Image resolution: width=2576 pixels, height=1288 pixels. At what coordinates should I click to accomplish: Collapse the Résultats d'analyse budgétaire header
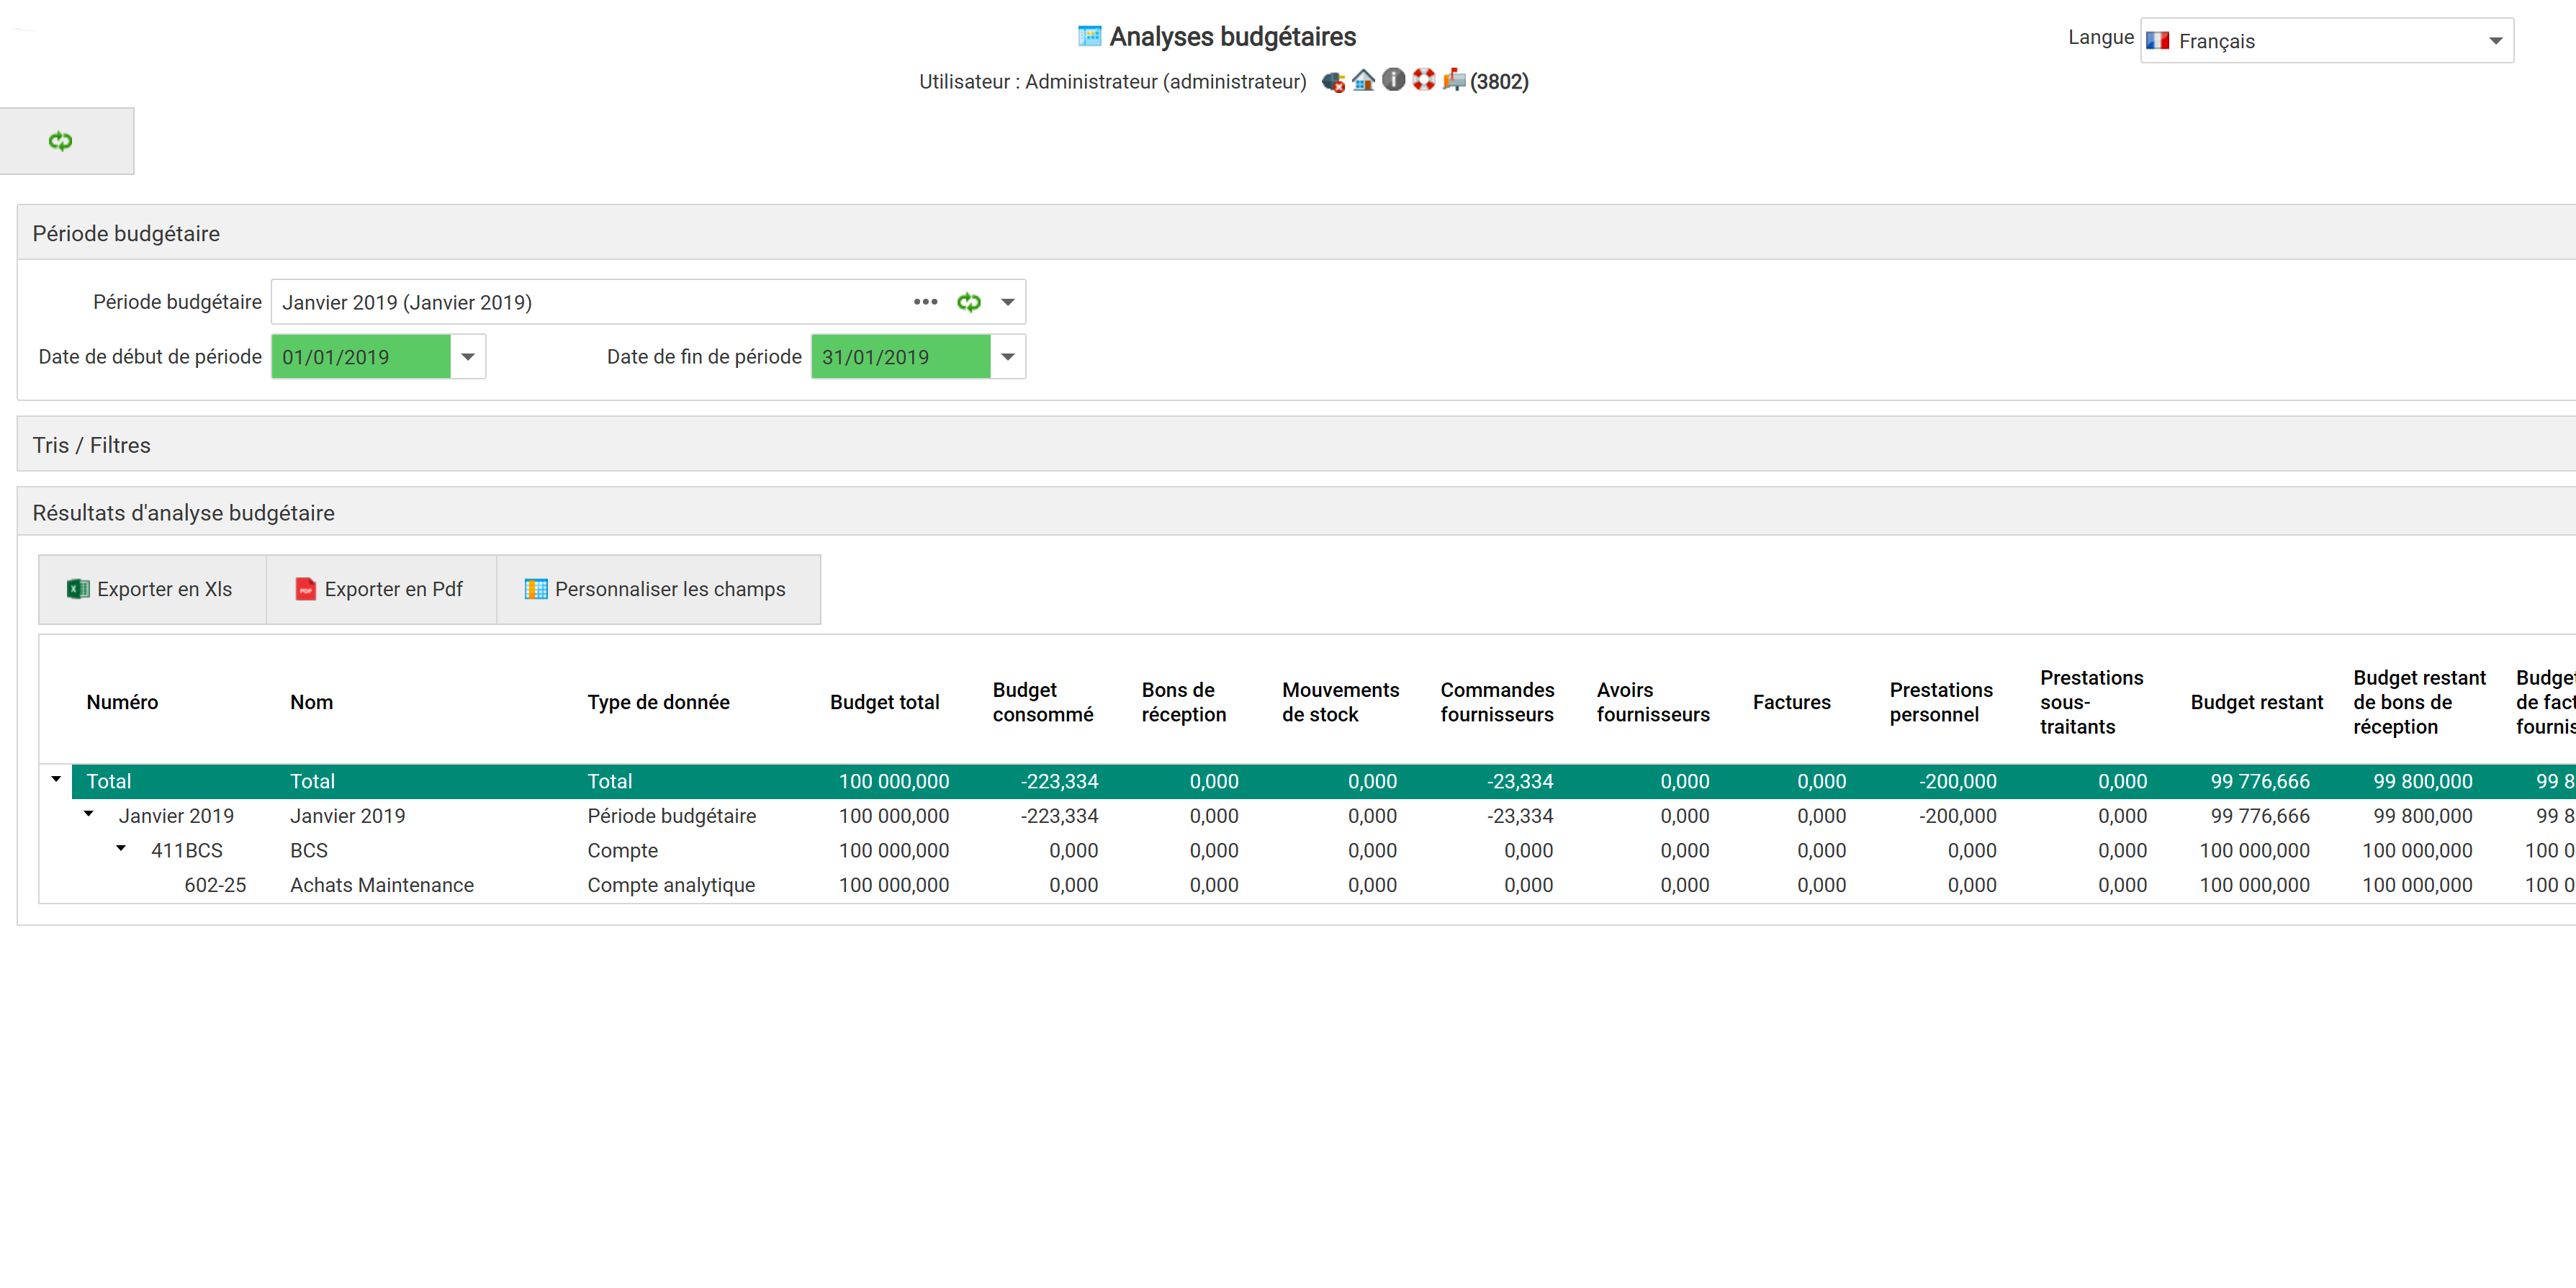tap(1296, 512)
